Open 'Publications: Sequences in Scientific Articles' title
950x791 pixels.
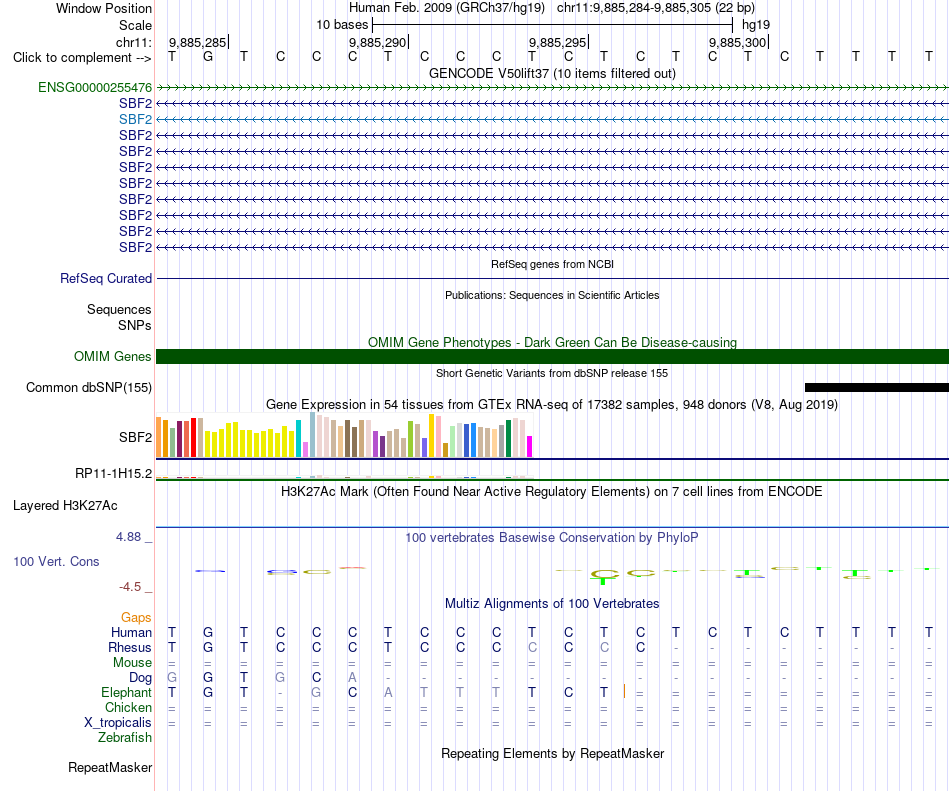[552, 295]
